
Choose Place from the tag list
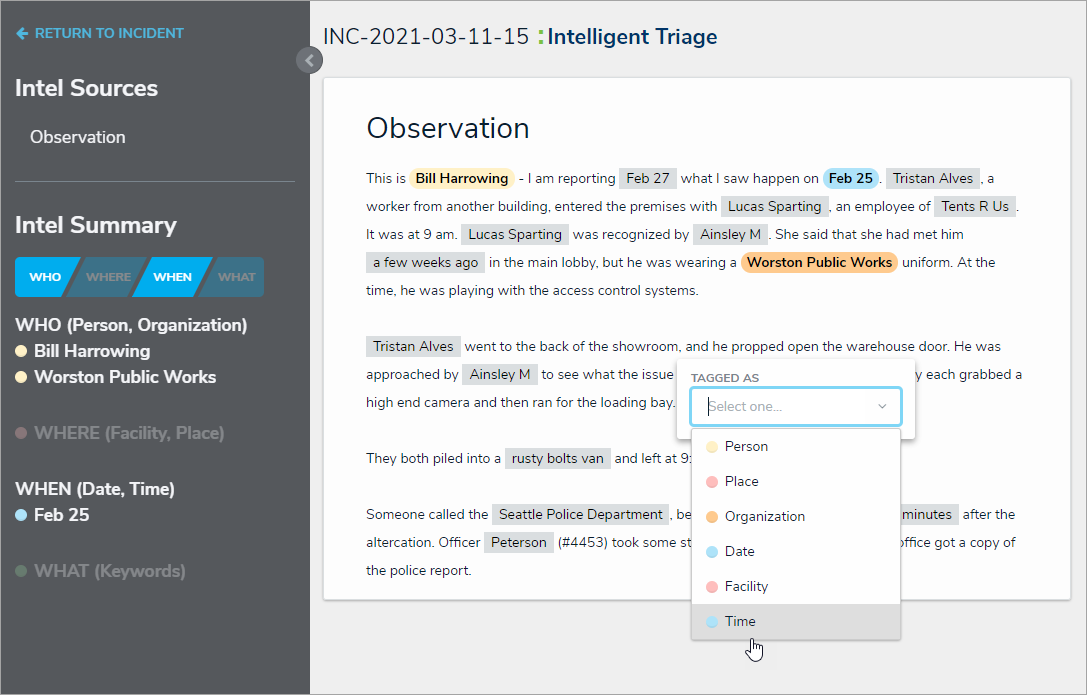click(741, 481)
